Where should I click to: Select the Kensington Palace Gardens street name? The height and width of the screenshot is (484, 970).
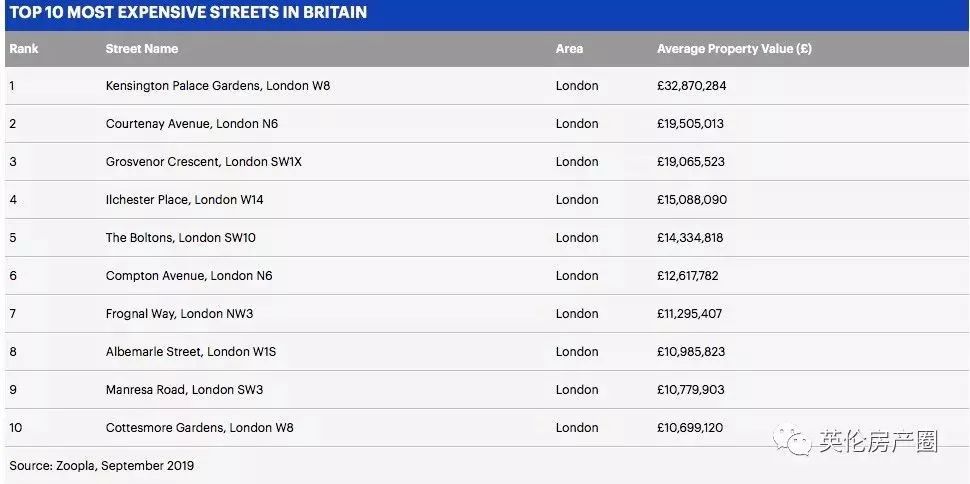(x=217, y=86)
